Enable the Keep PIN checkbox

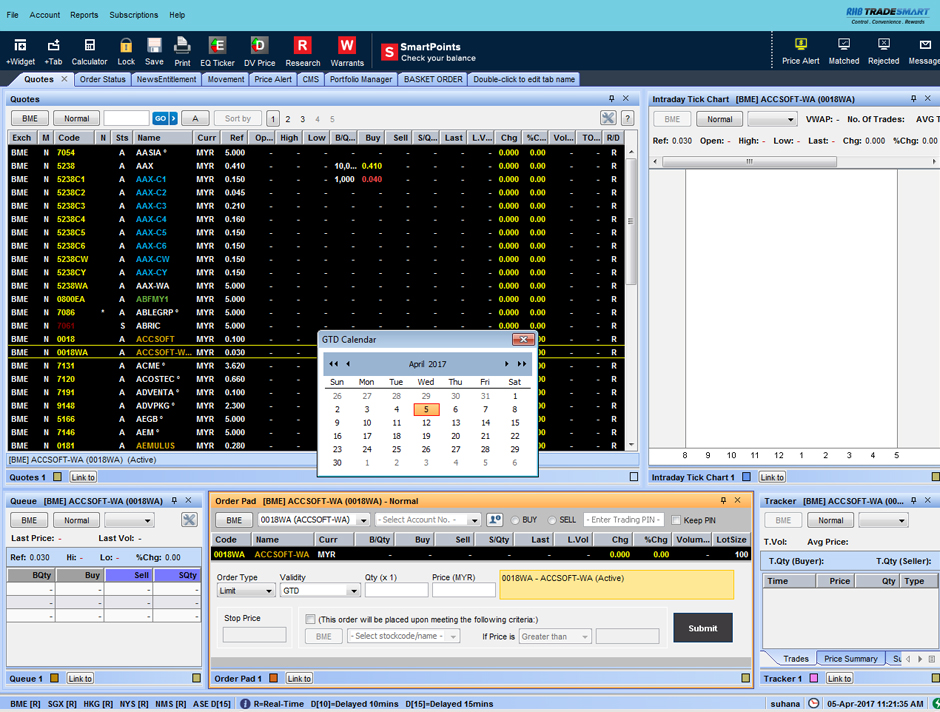[x=676, y=520]
